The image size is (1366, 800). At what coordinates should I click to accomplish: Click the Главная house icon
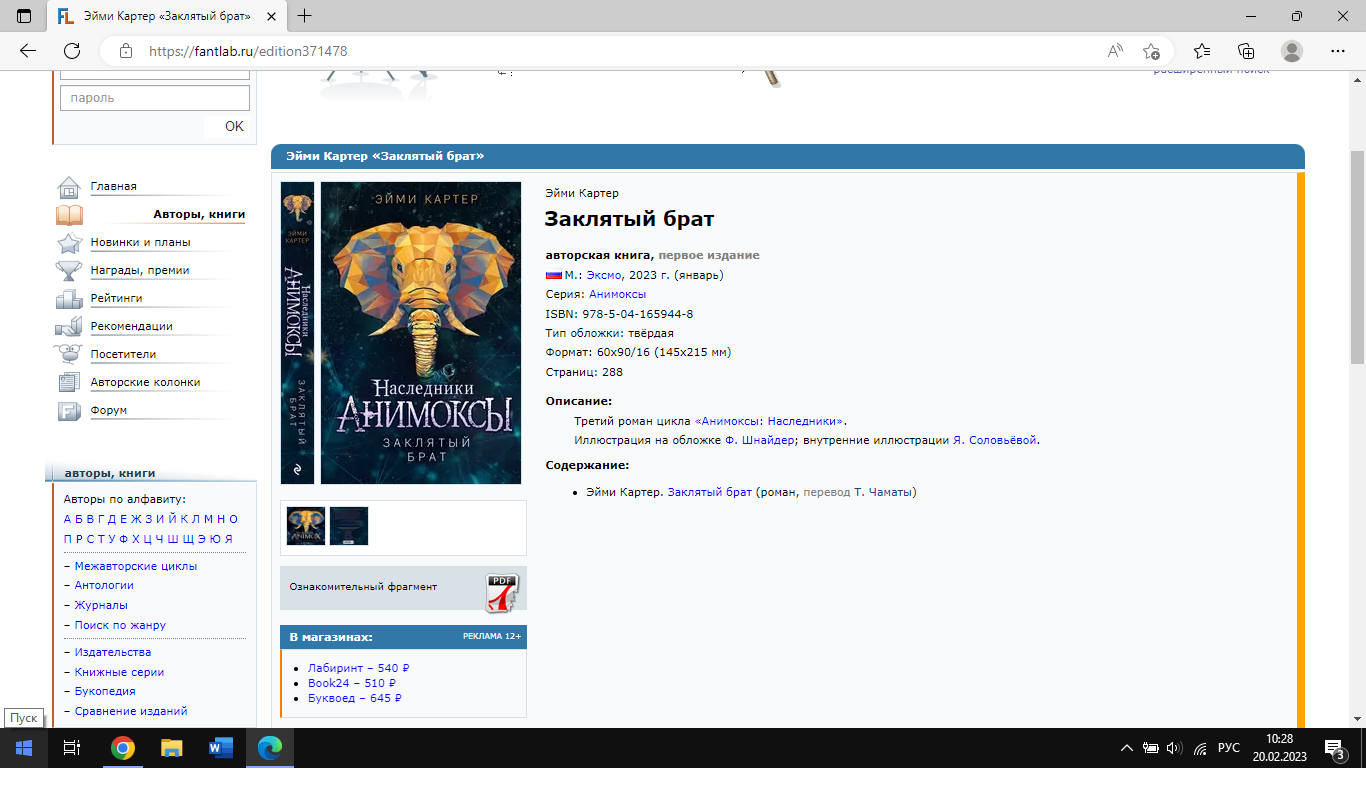pos(69,187)
